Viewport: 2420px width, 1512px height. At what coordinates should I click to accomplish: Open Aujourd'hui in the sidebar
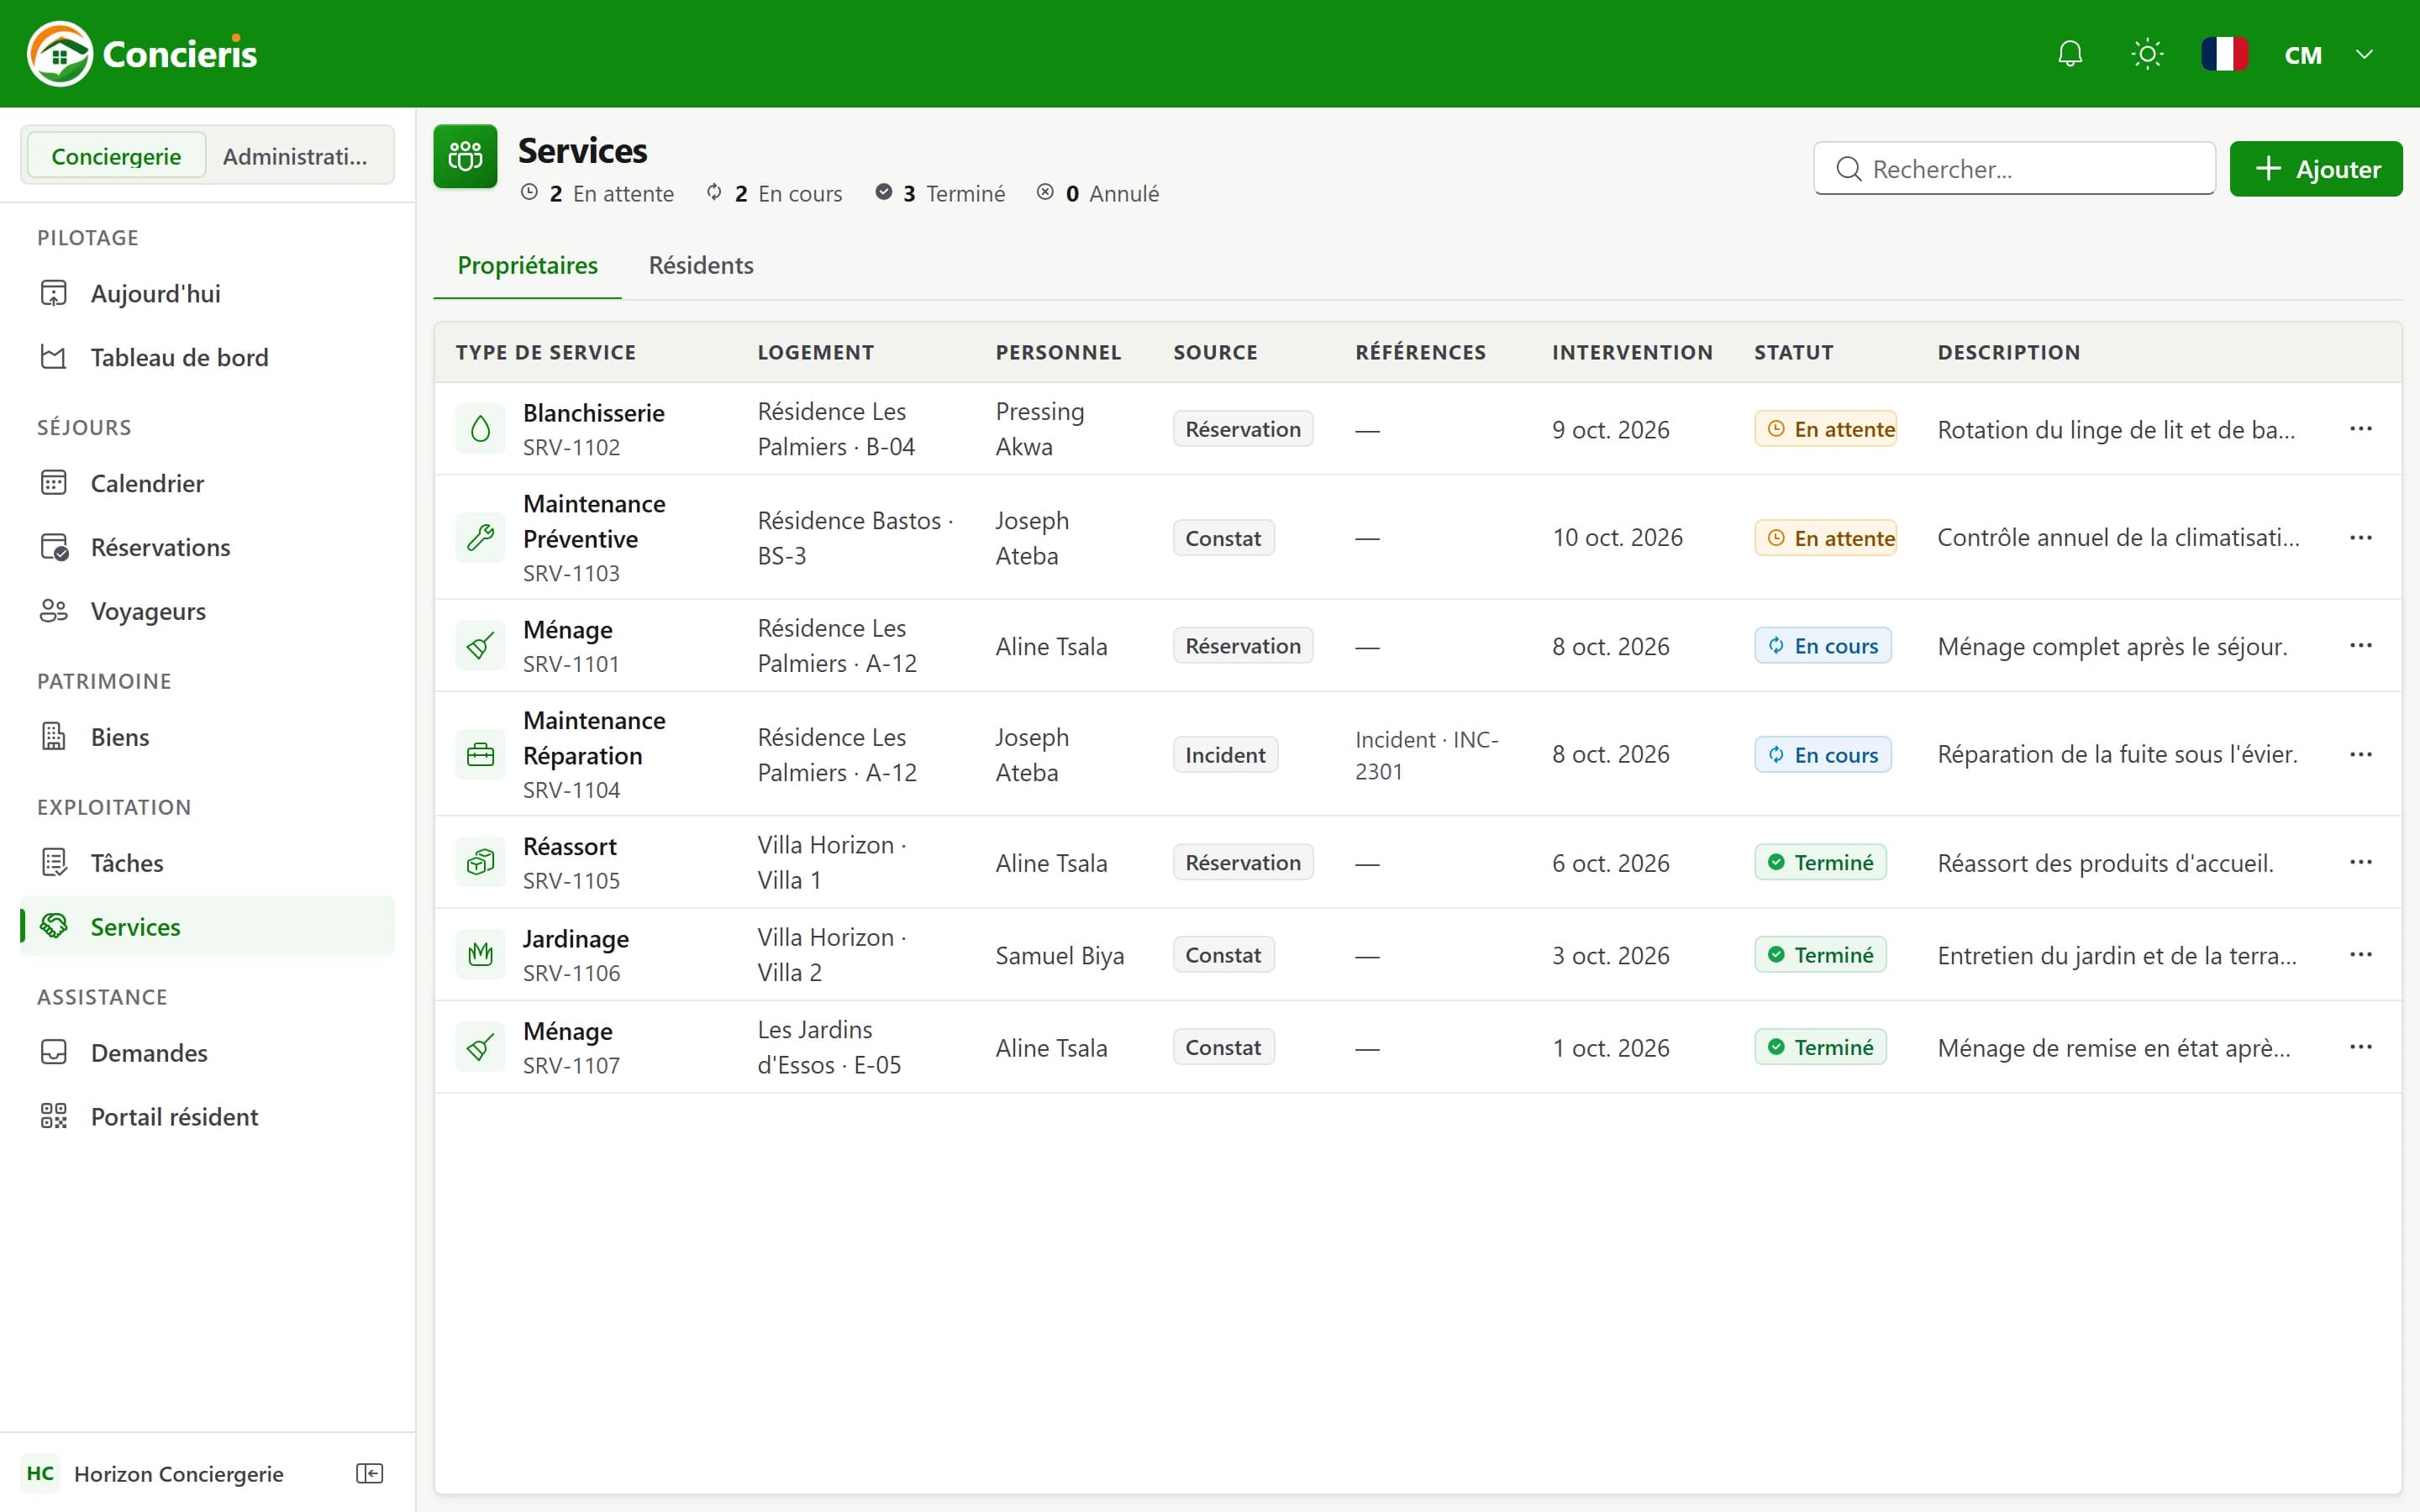point(207,293)
